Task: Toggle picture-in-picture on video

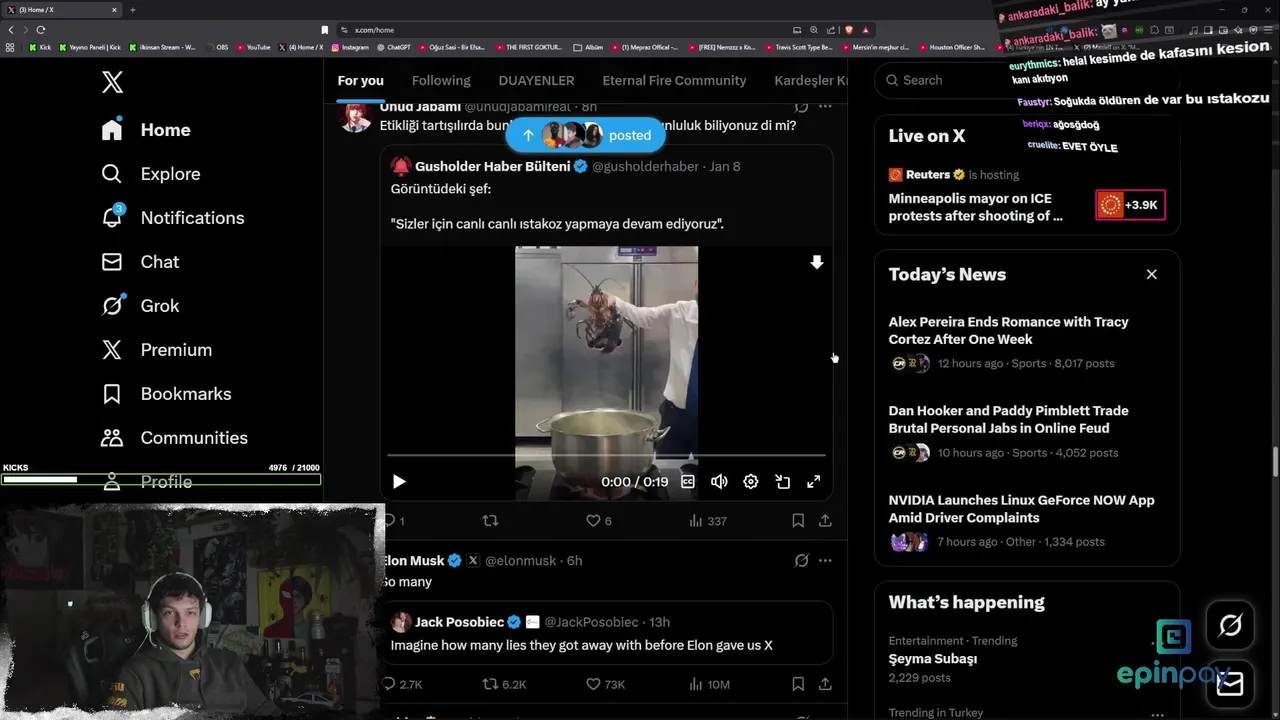Action: tap(783, 482)
